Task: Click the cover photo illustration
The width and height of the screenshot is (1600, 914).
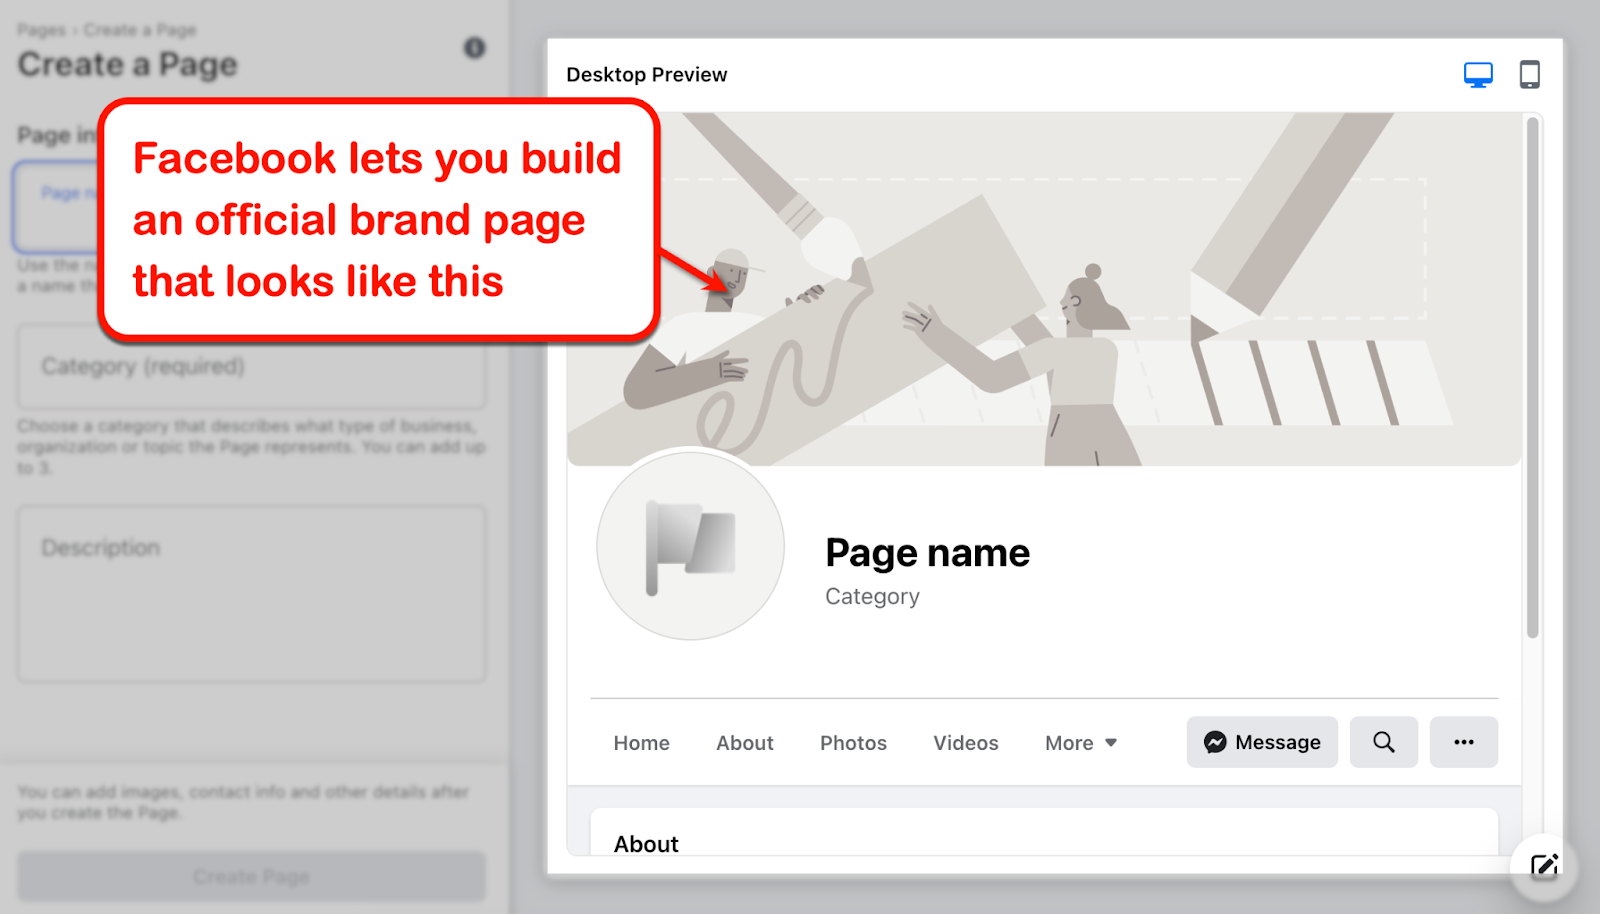Action: 1044,289
